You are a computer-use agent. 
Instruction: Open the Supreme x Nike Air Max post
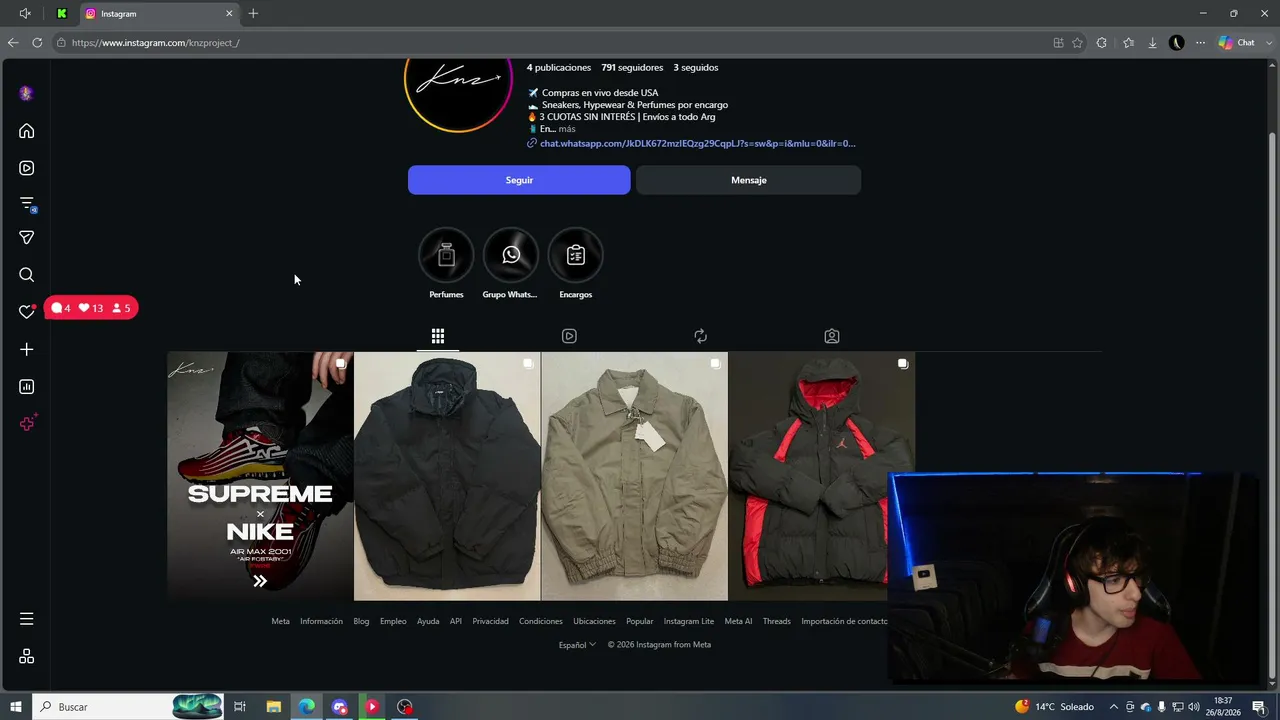coord(260,476)
